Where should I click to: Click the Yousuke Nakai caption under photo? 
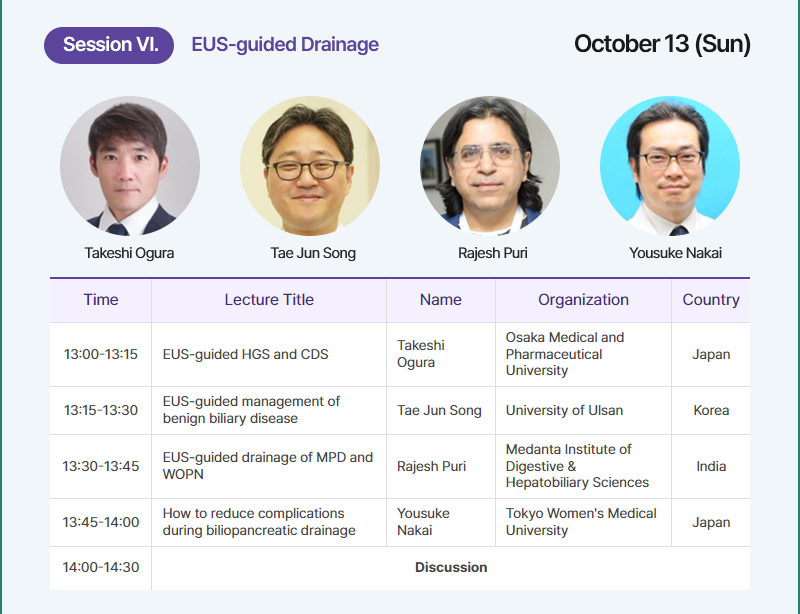pyautogui.click(x=676, y=253)
